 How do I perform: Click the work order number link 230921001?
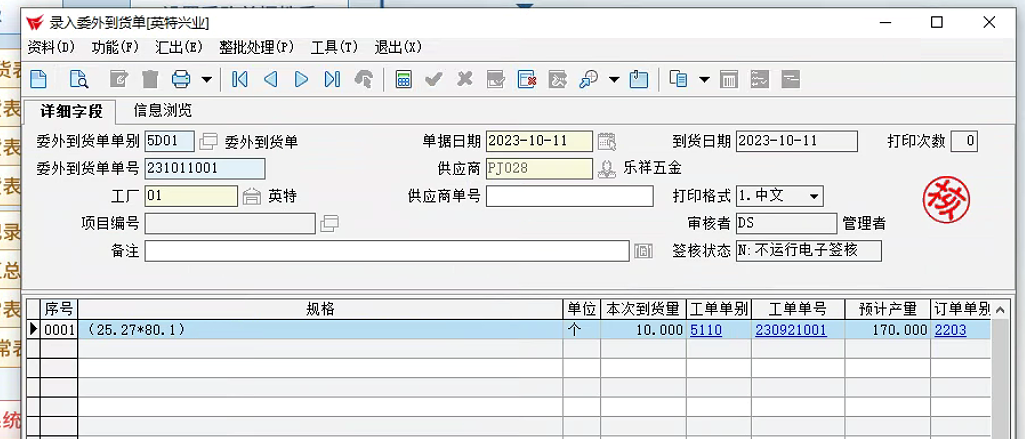pyautogui.click(x=790, y=330)
